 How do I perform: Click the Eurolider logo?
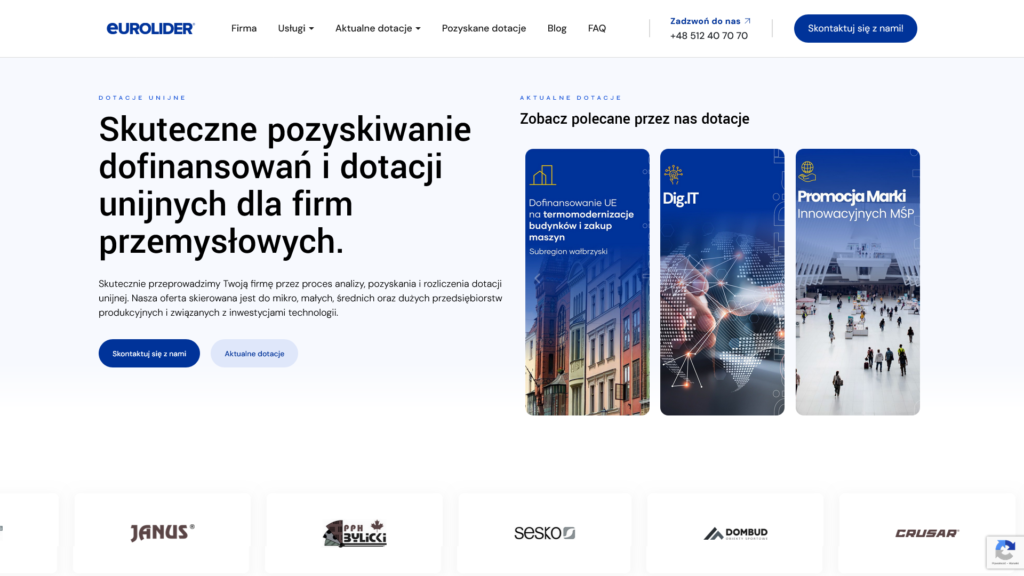pyautogui.click(x=150, y=28)
